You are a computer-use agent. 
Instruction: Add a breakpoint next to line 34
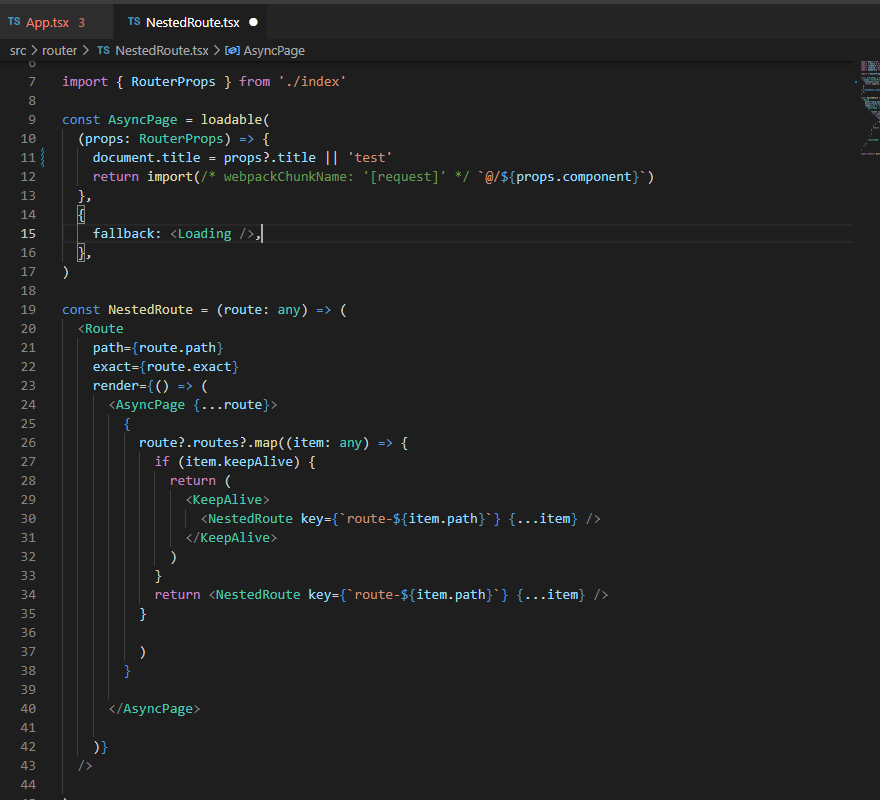[x=14, y=594]
